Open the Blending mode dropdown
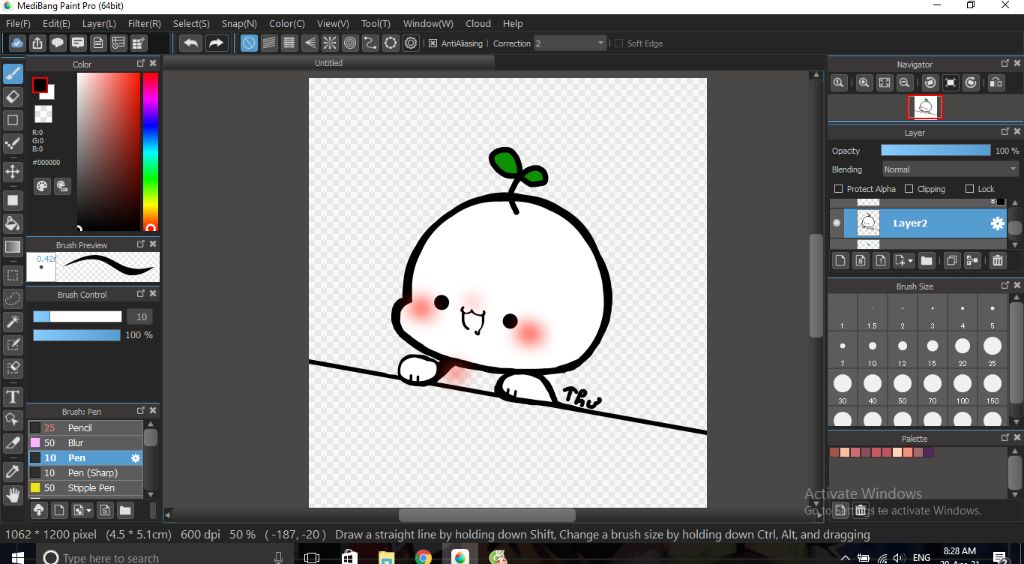This screenshot has width=1024, height=564. pos(950,169)
